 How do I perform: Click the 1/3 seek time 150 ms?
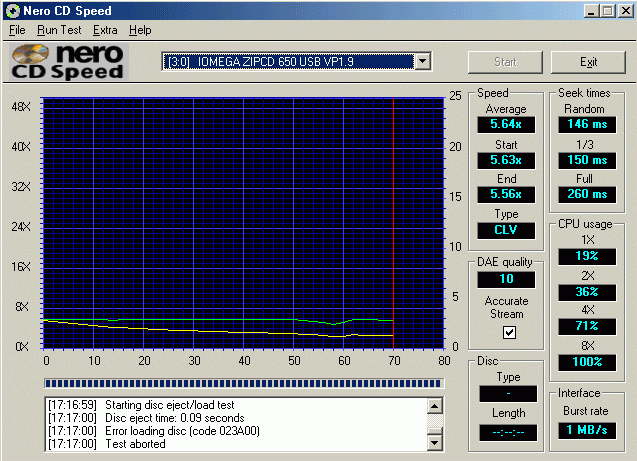tap(587, 160)
